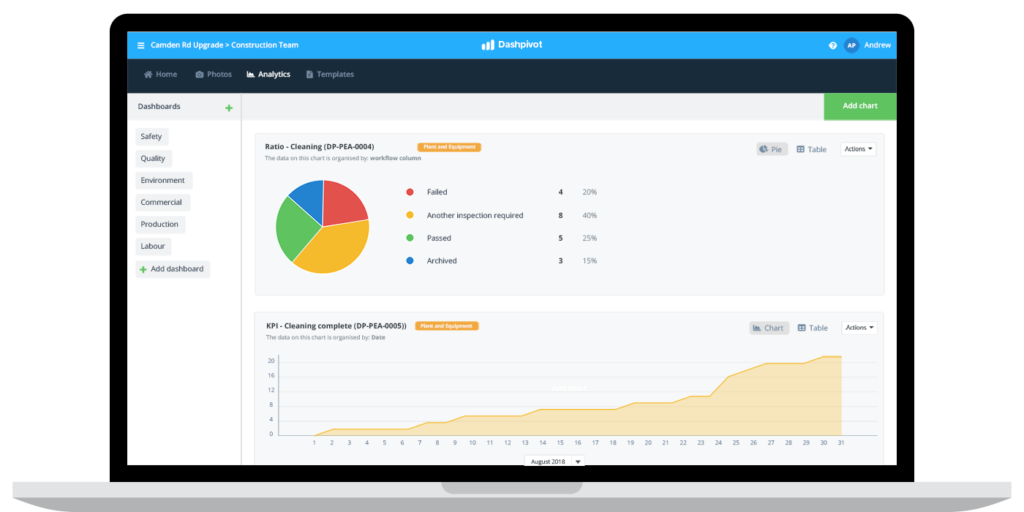Image resolution: width=1024 pixels, height=512 pixels.
Task: Open Actions dropdown for Ratio chart
Action: click(x=858, y=149)
